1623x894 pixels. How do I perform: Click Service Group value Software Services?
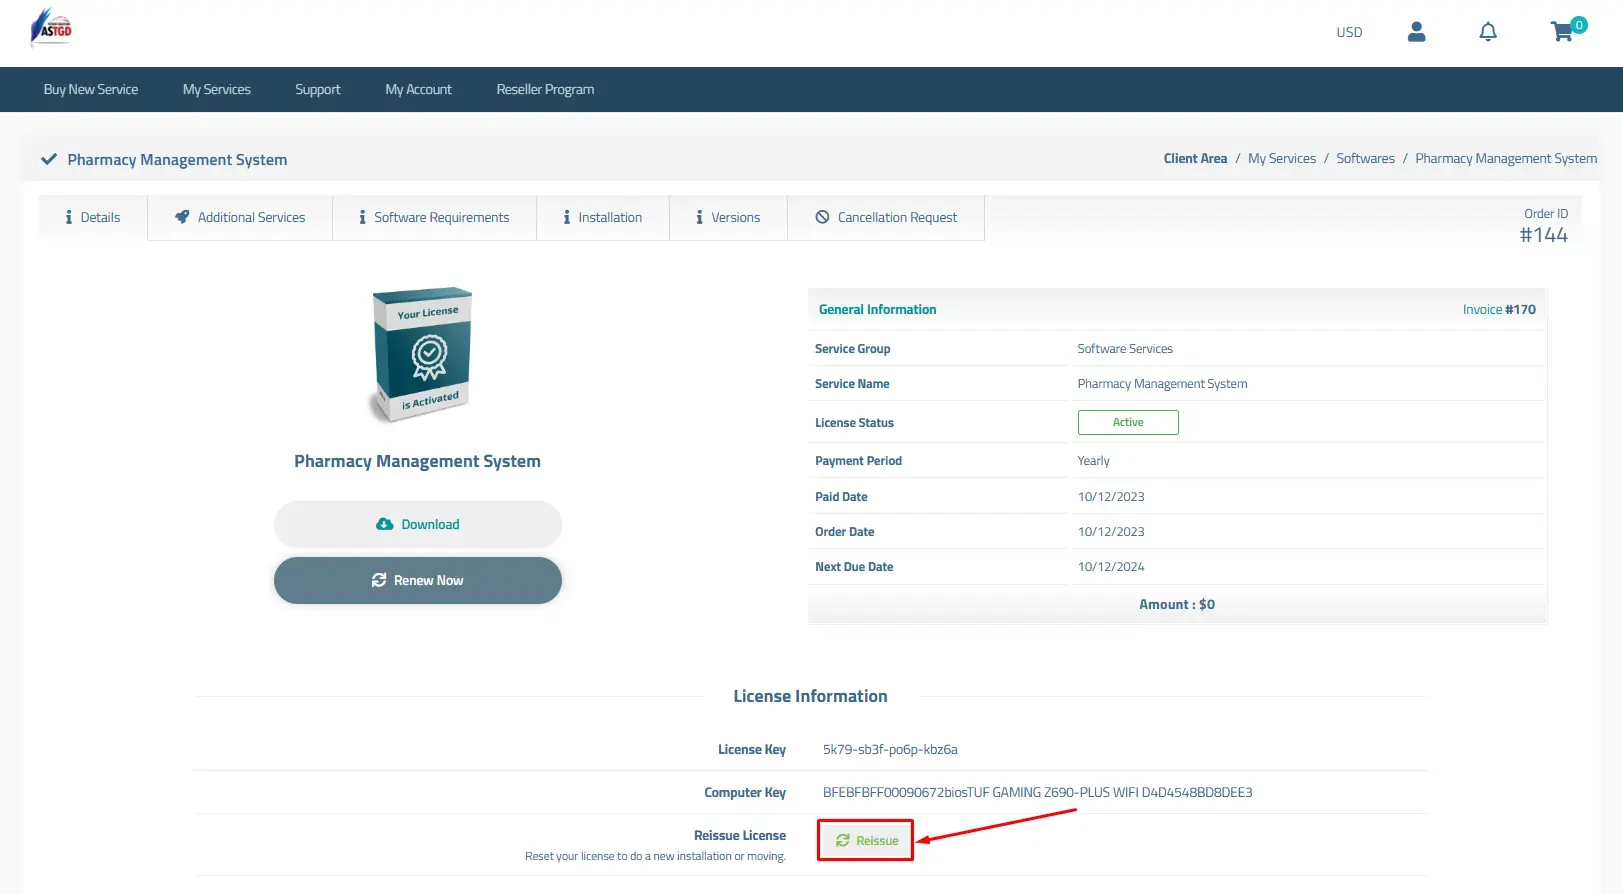click(1125, 348)
